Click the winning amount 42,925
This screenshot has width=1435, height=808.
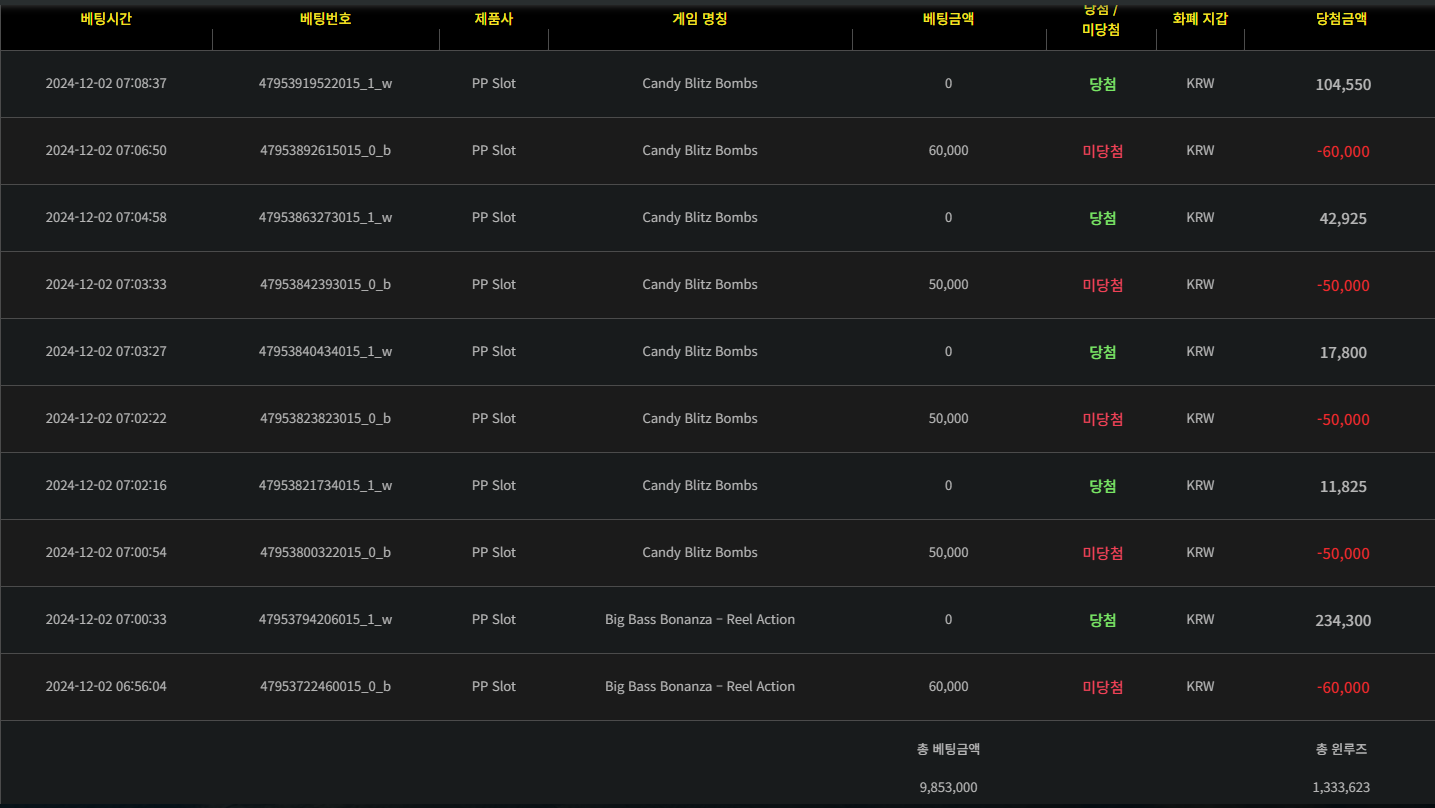pyautogui.click(x=1343, y=219)
